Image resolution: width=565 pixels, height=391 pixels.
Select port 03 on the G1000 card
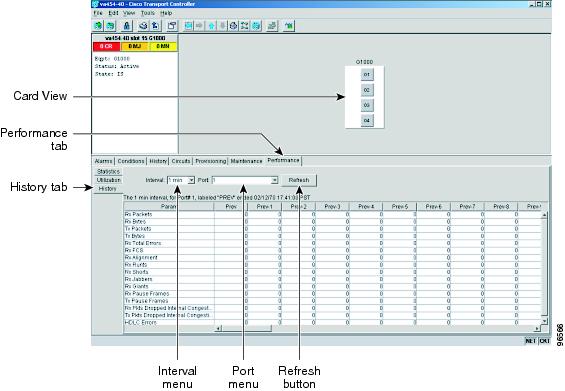pos(367,105)
